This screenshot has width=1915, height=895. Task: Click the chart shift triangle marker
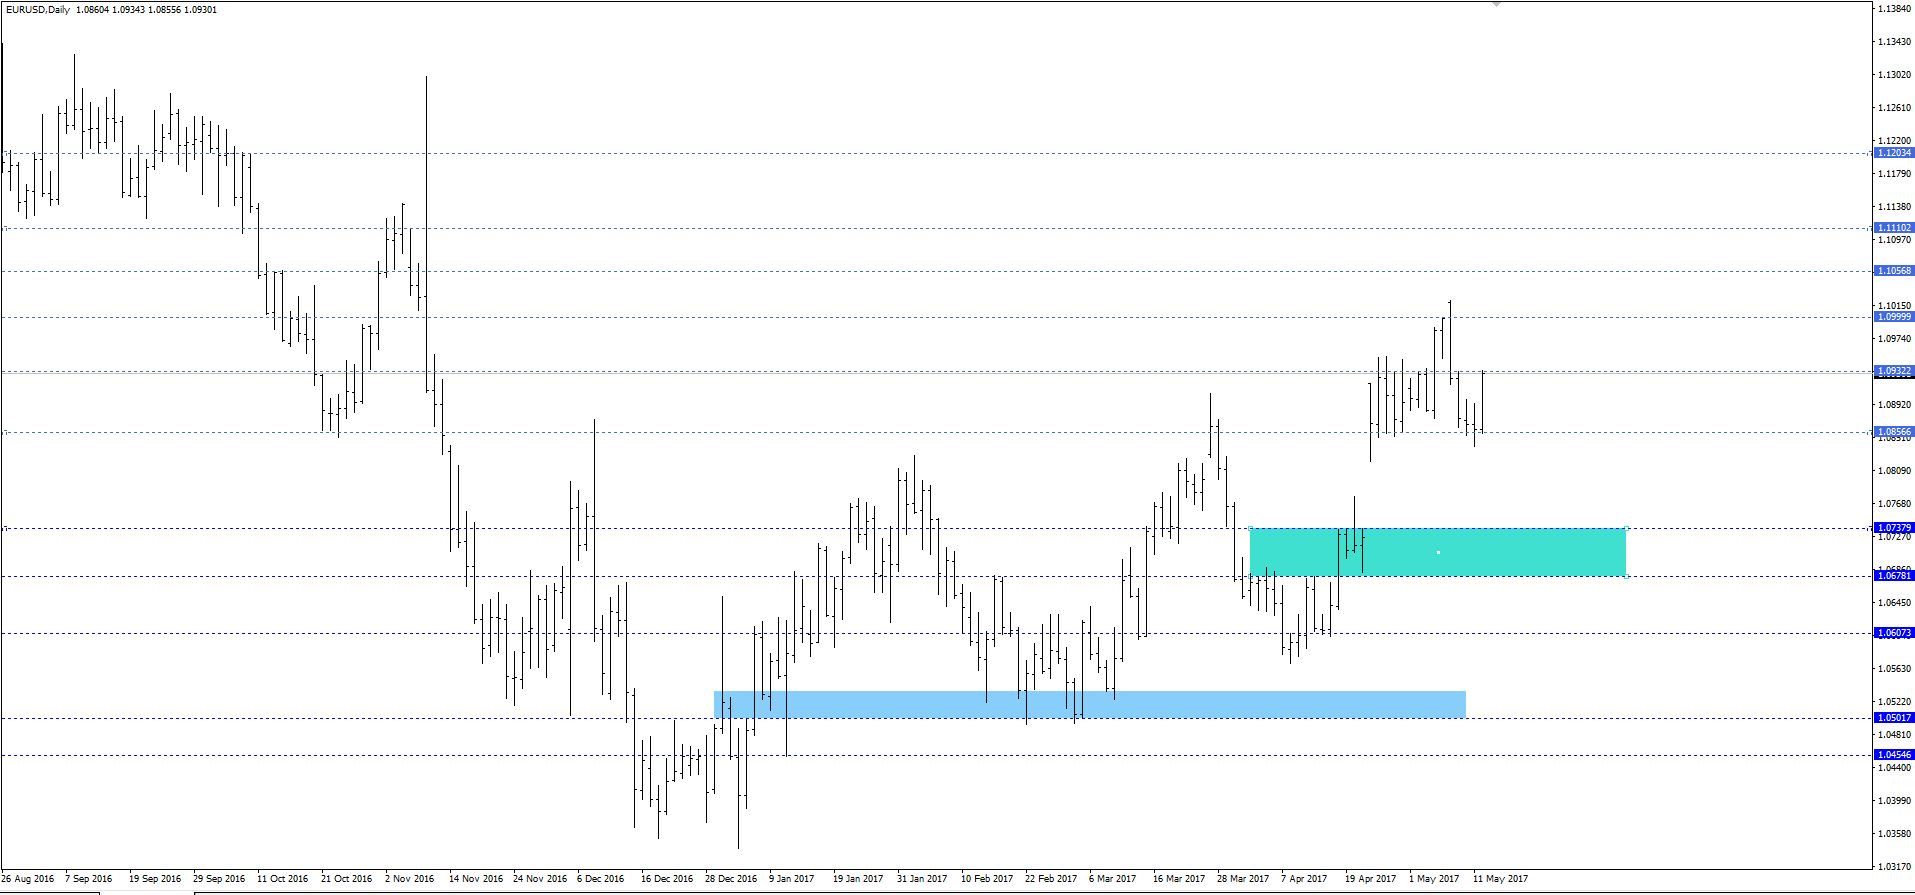click(1496, 5)
